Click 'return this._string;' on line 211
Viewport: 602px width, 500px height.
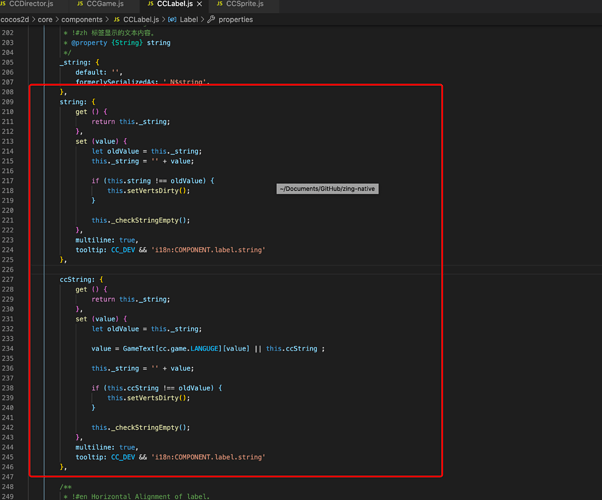[x=131, y=122]
